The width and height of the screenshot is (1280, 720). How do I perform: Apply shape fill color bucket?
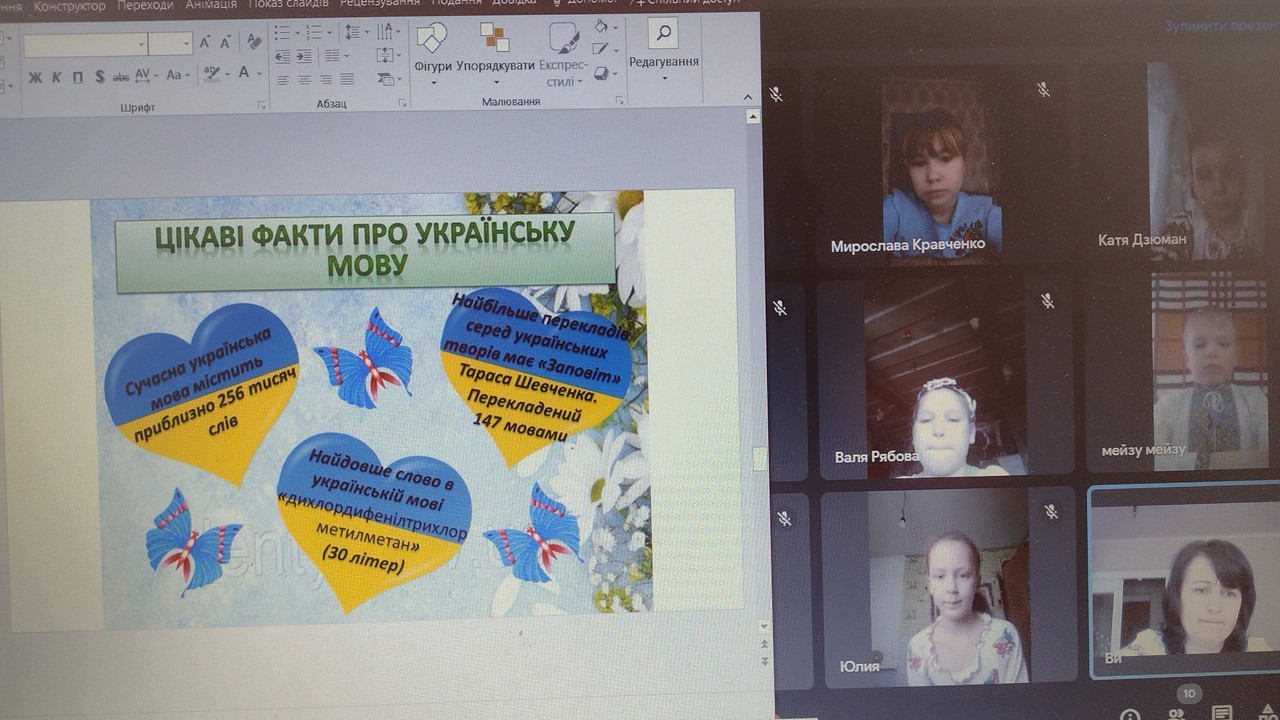coord(601,26)
